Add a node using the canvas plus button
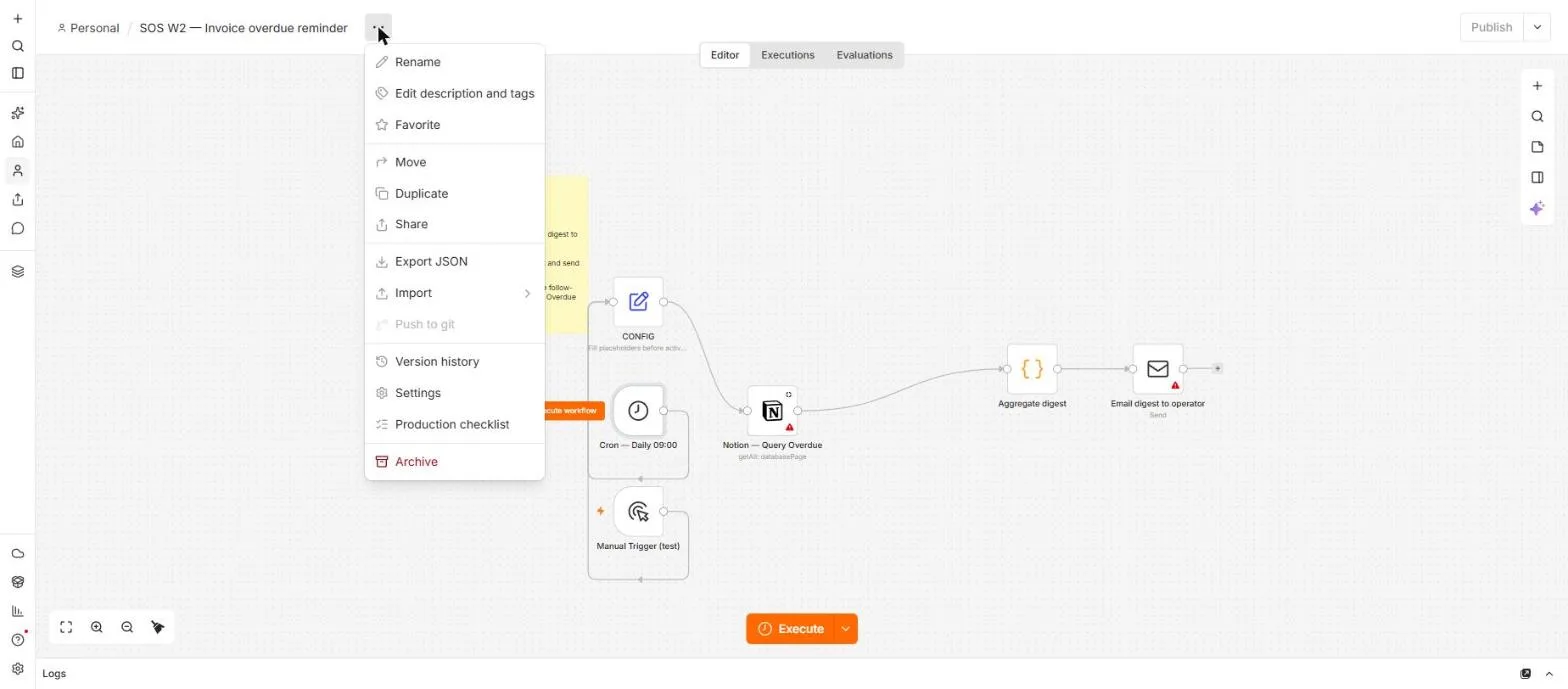The image size is (1568, 689). (x=1537, y=86)
